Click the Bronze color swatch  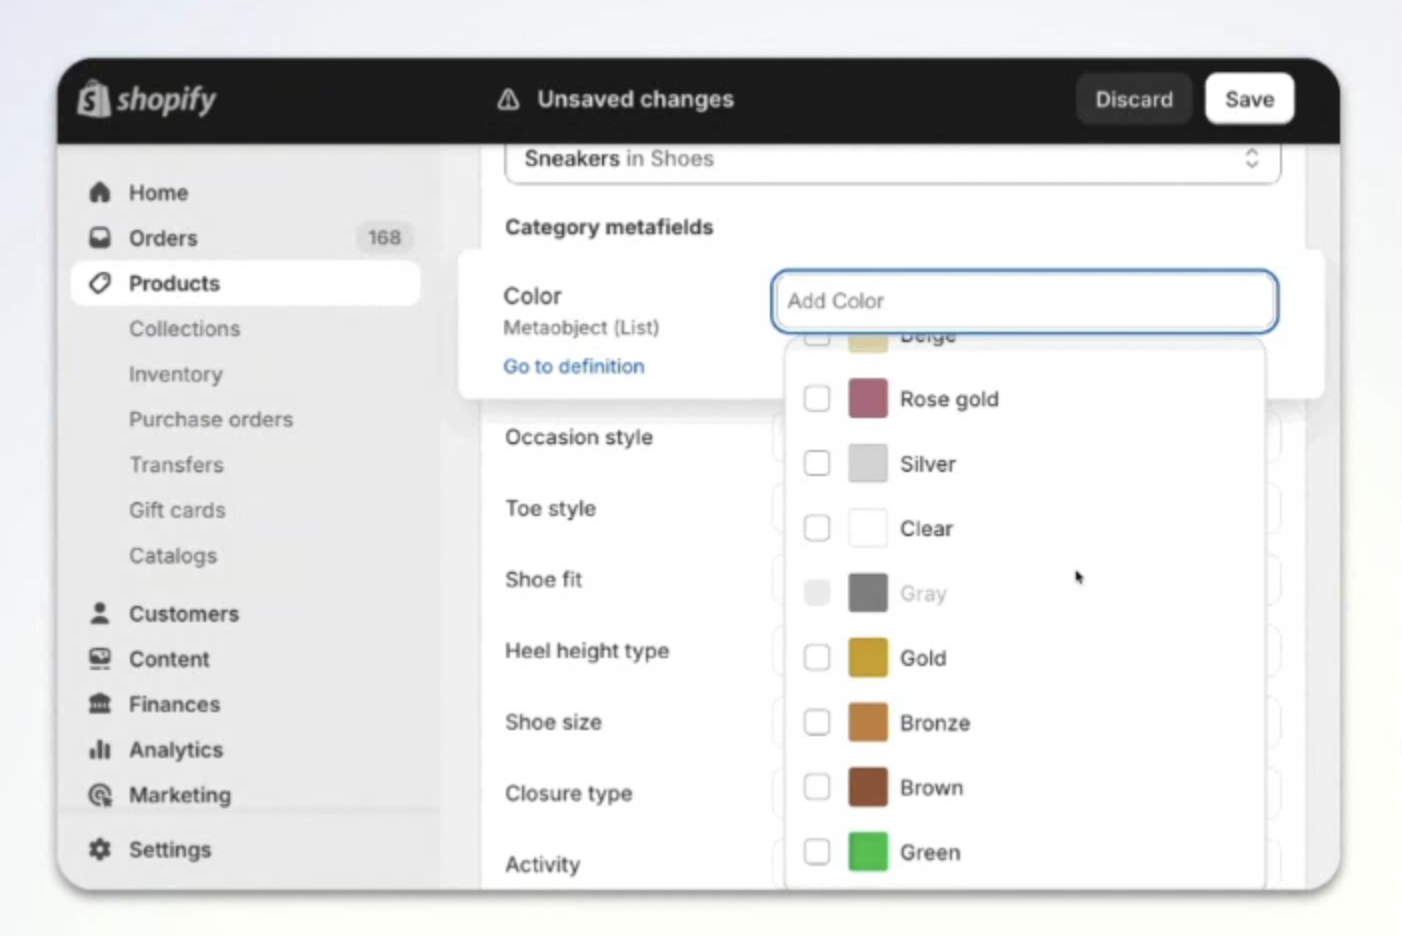(868, 722)
